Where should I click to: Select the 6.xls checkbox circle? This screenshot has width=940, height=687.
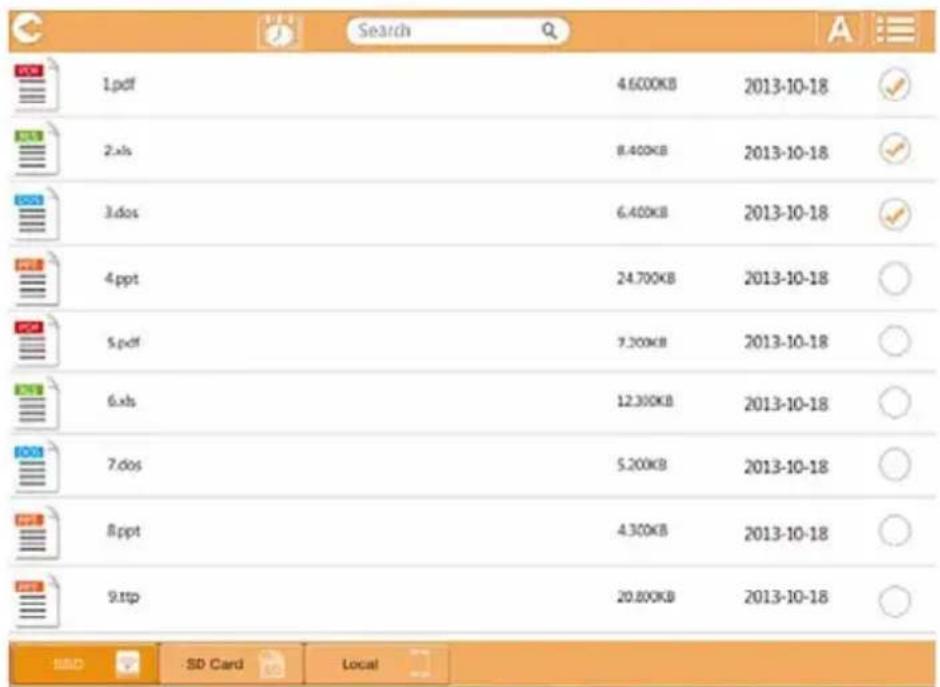[x=894, y=402]
